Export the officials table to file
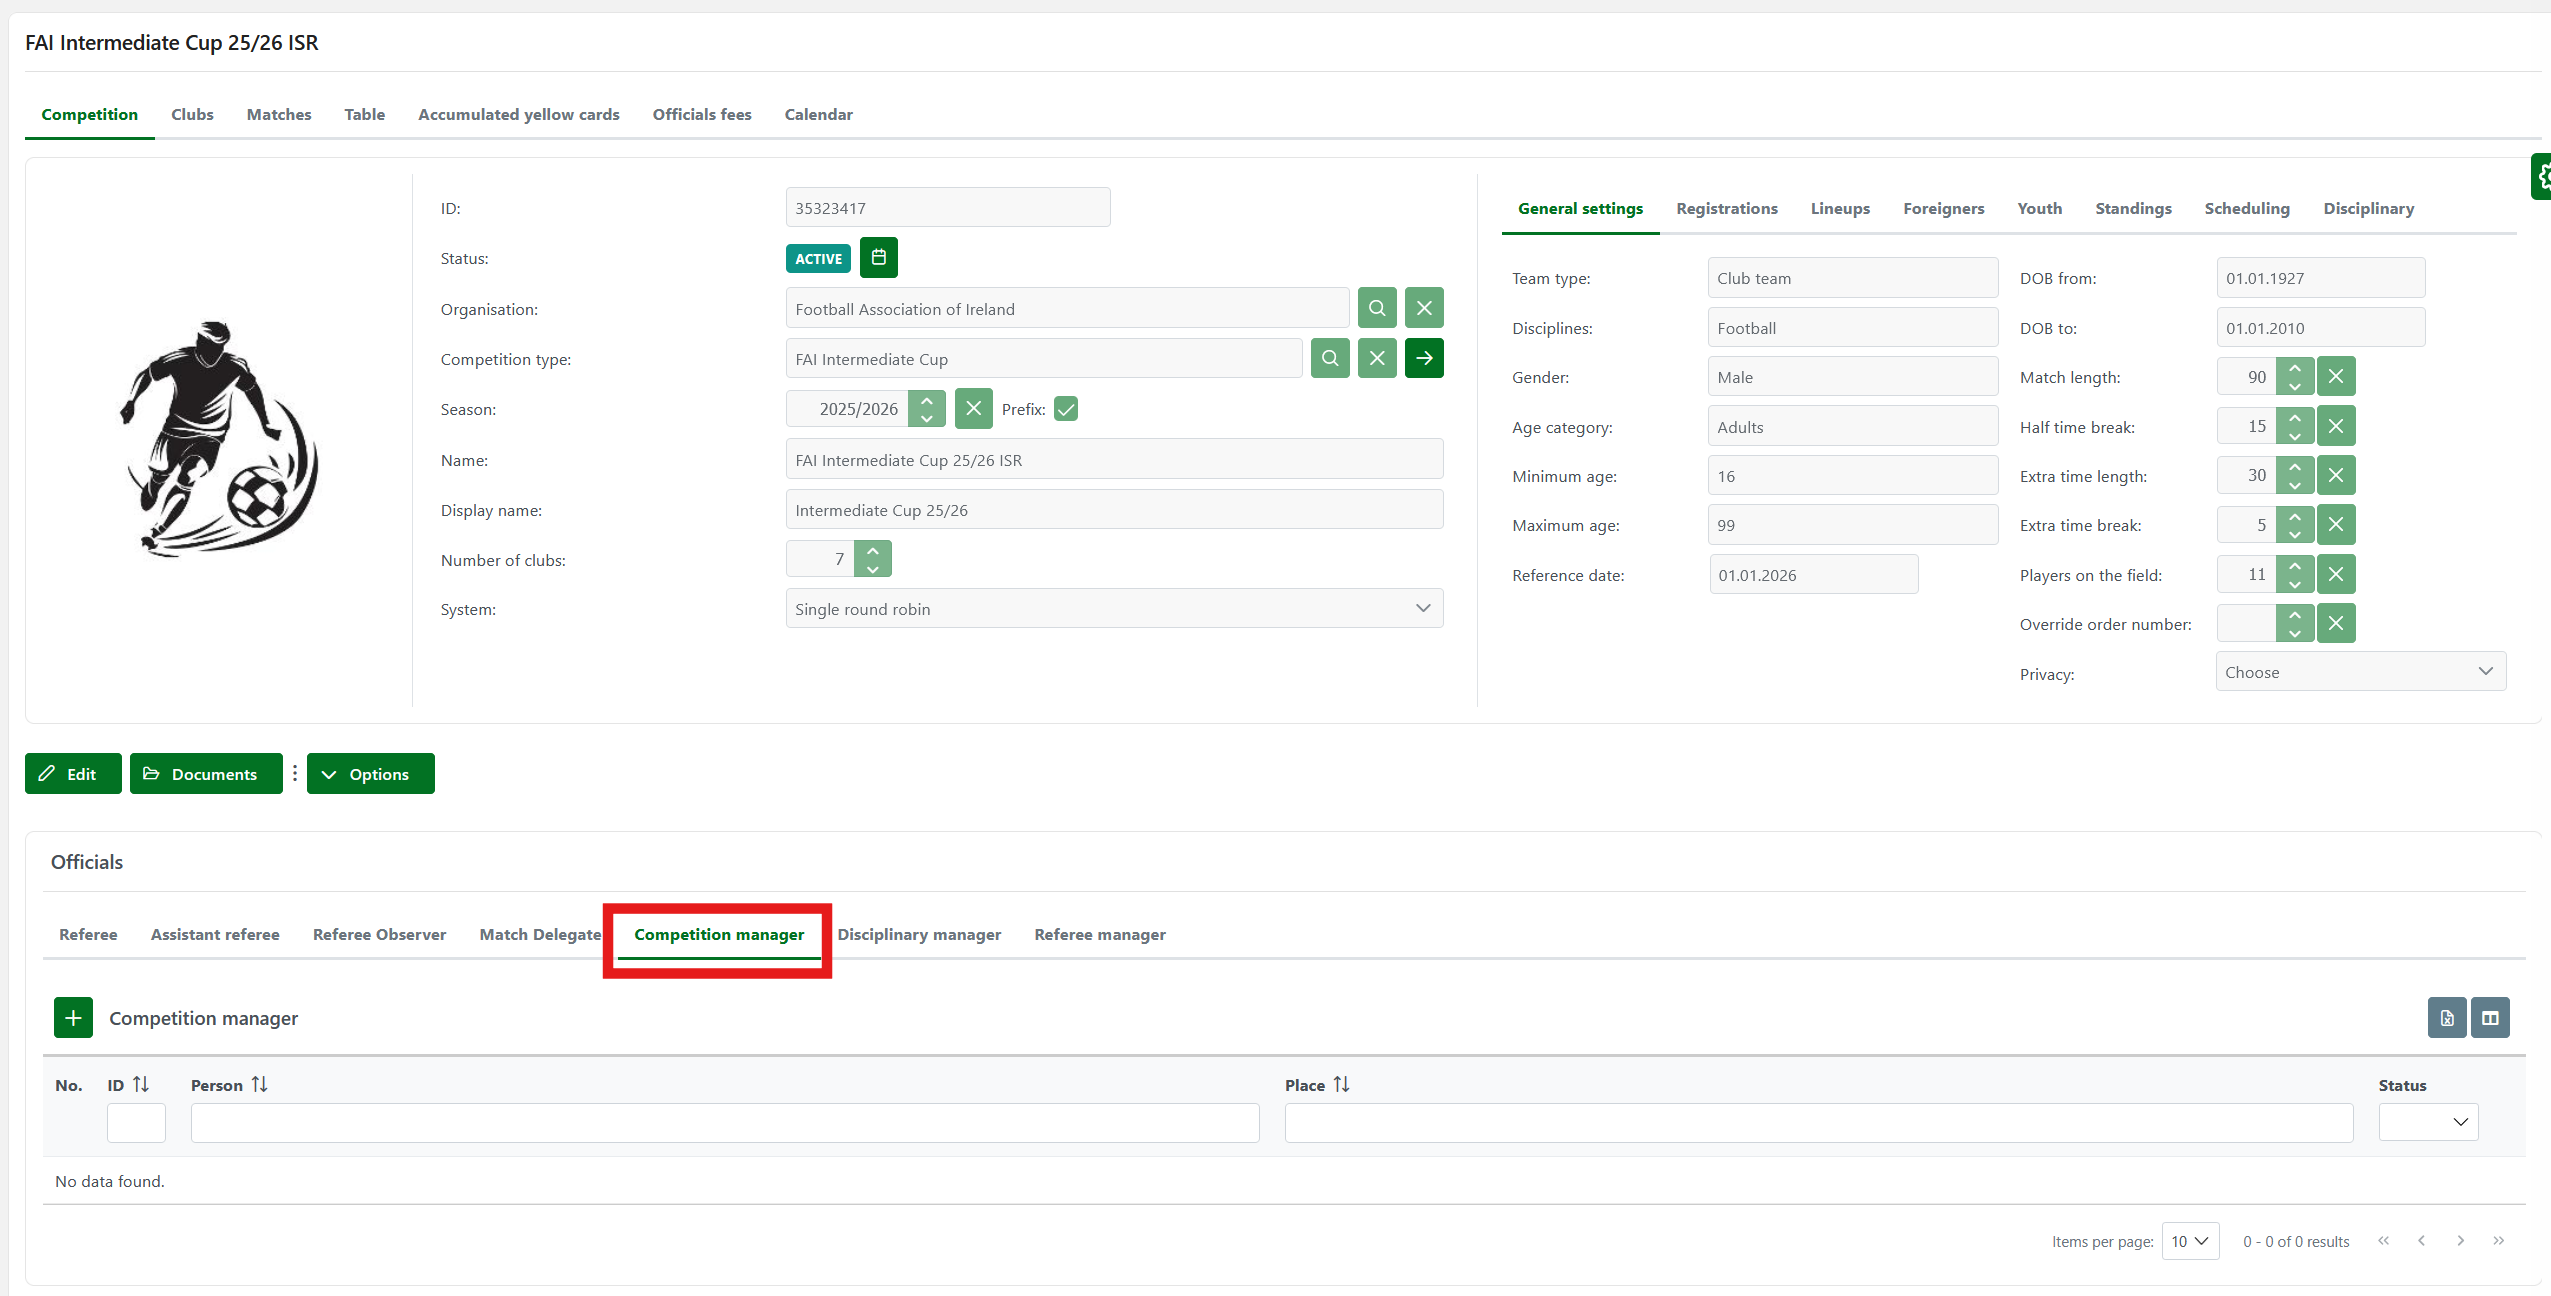Image resolution: width=2551 pixels, height=1296 pixels. click(2446, 1018)
